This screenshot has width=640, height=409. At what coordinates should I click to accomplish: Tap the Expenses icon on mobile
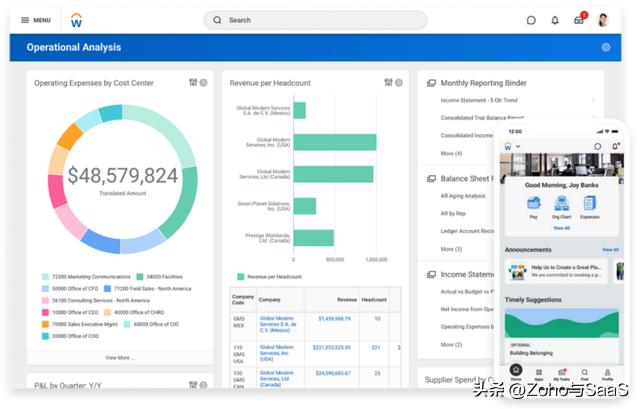click(590, 204)
